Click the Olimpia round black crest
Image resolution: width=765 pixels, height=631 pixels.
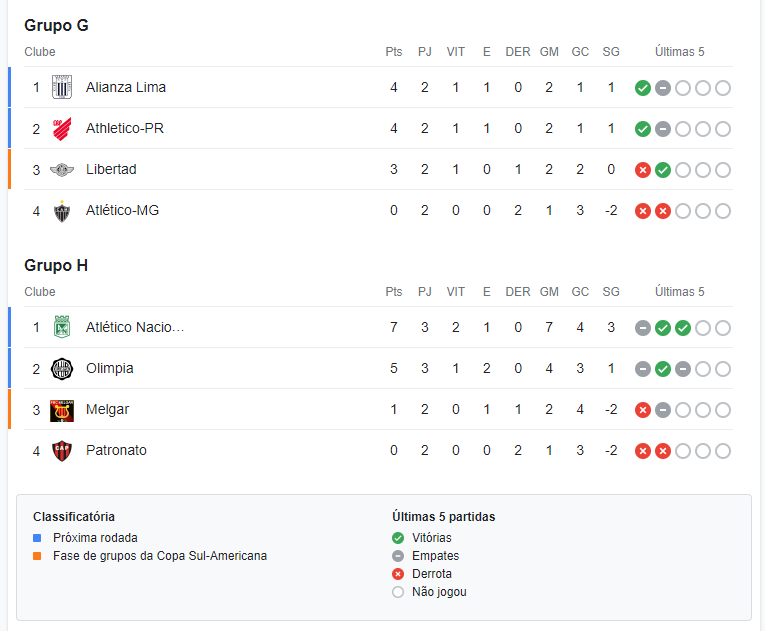(62, 369)
